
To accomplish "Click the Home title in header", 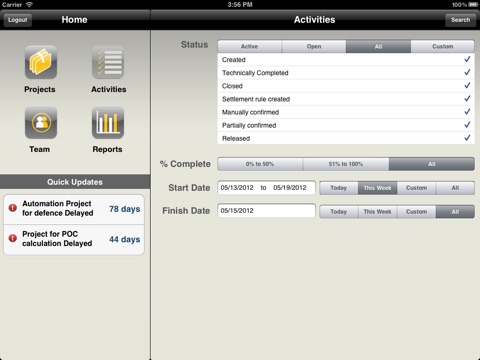I will click(74, 20).
